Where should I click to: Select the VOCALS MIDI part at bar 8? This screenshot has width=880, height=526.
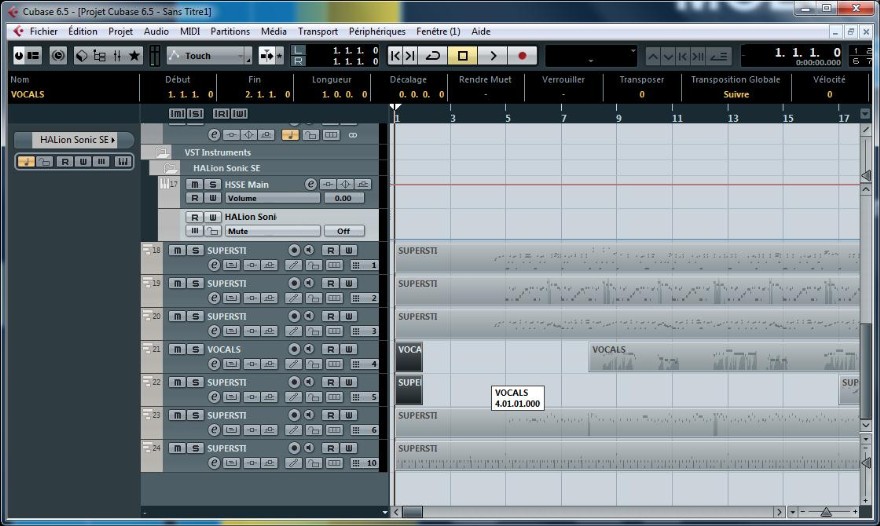[723, 357]
